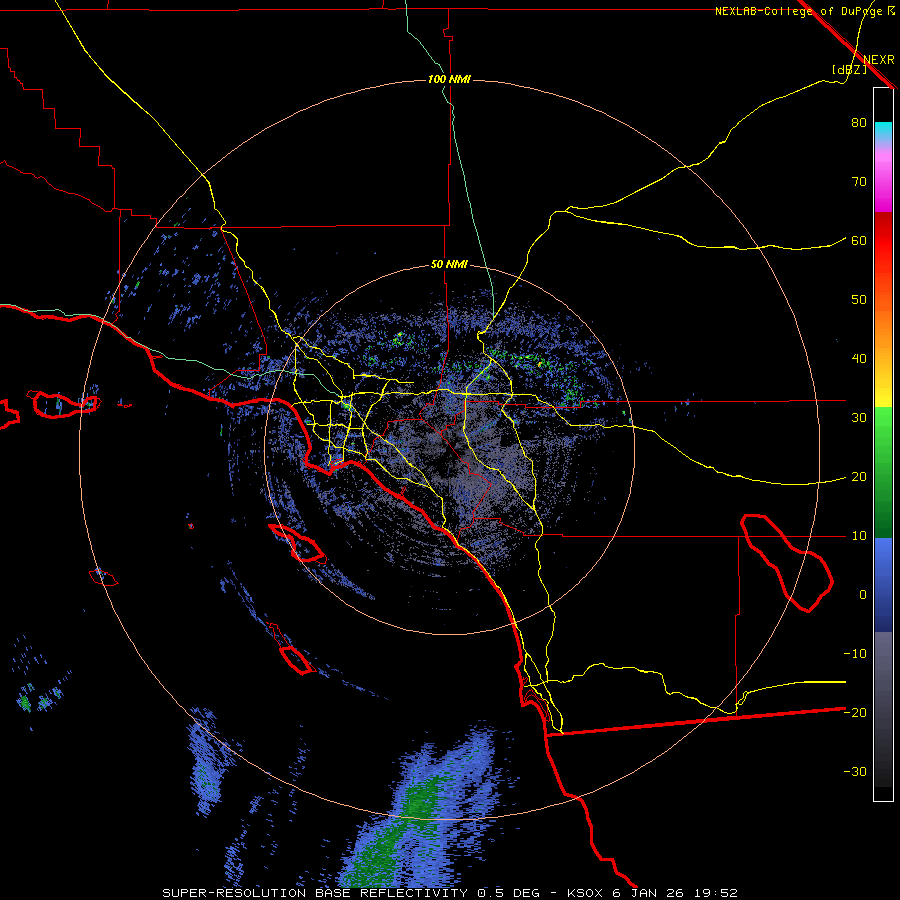The width and height of the screenshot is (900, 900).
Task: Click the 30 value on the dBZ scale
Action: [859, 418]
